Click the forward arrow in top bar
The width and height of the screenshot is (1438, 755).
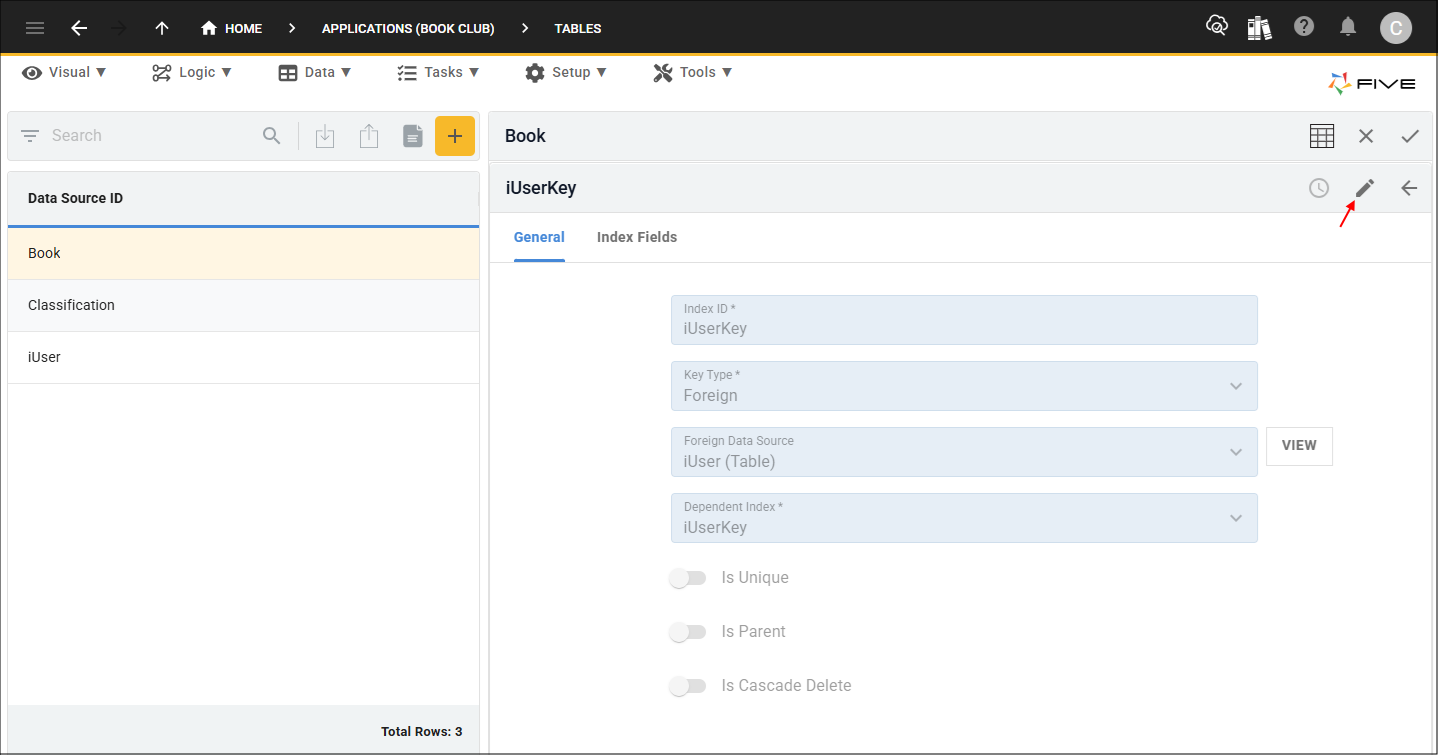point(119,28)
